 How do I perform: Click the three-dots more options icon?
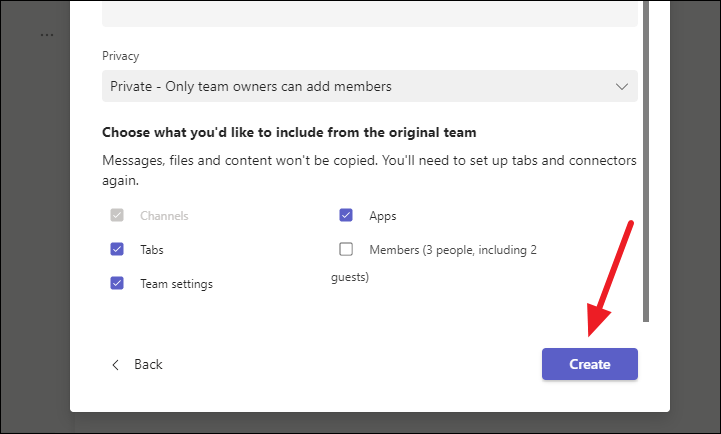point(47,35)
